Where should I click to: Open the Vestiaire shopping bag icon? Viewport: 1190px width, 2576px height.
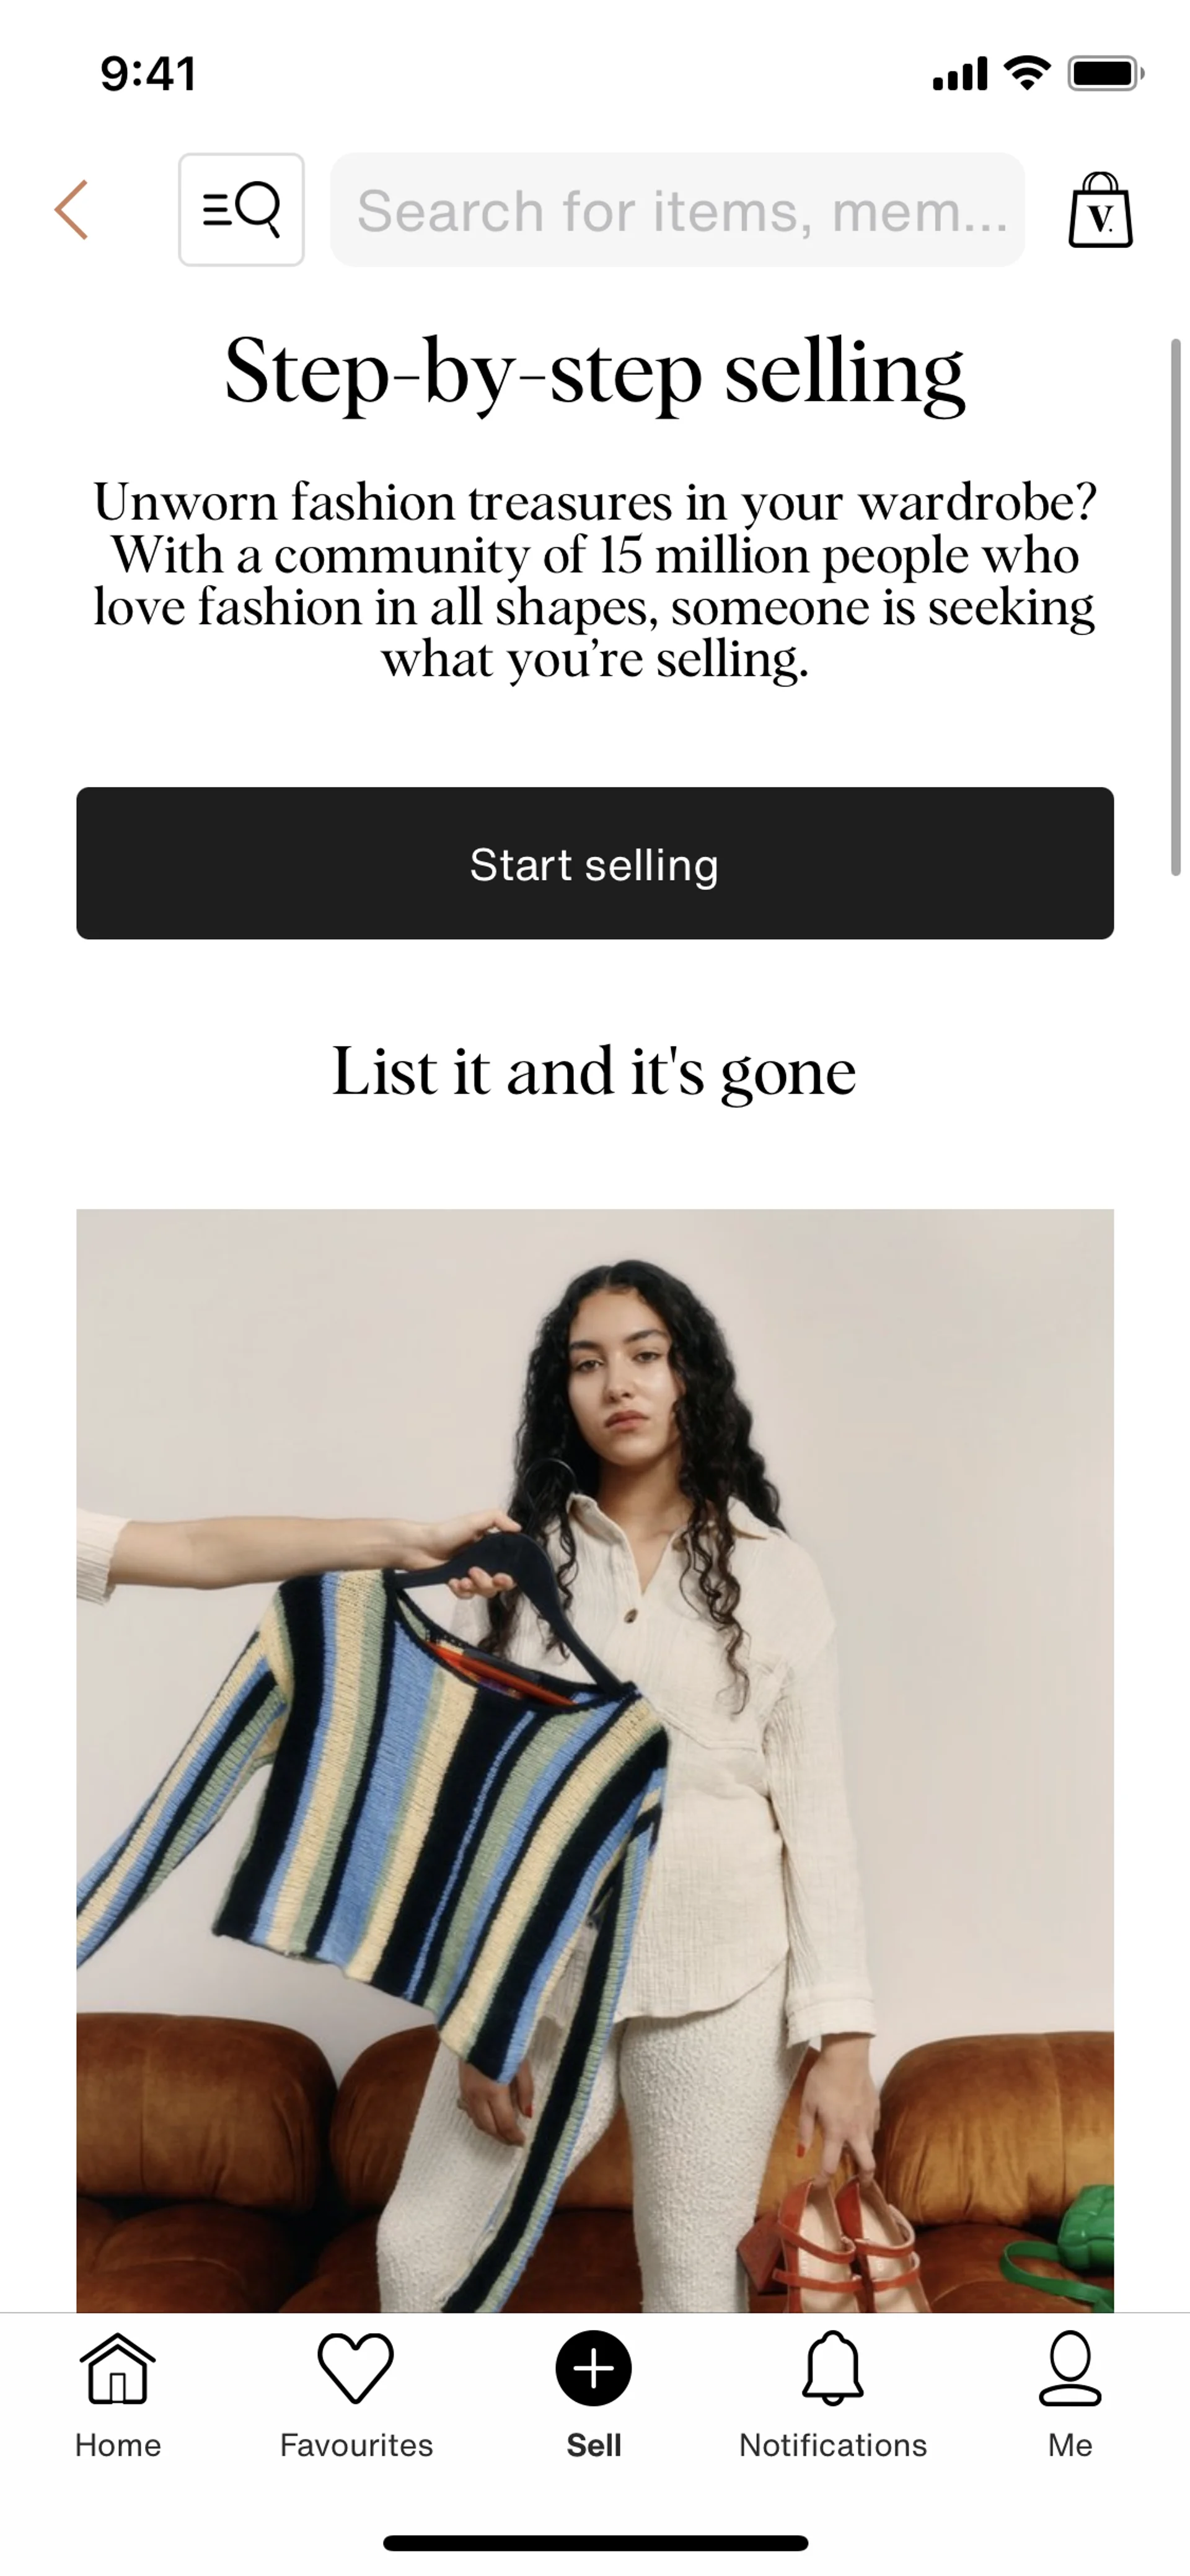(x=1100, y=210)
